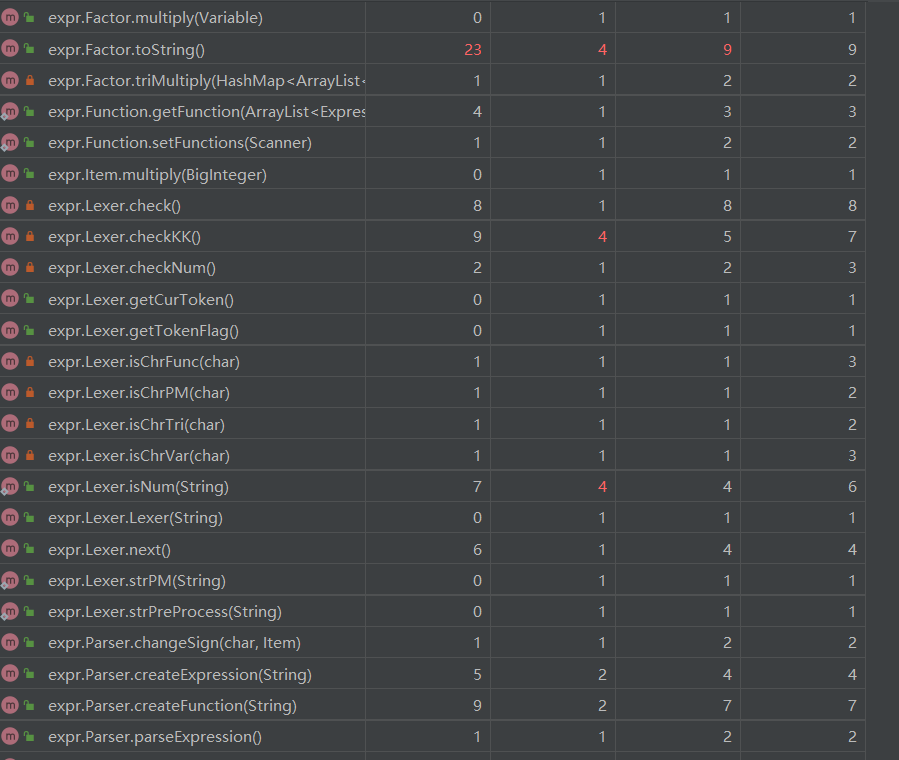The image size is (899, 760).
Task: Select row expr.Lexer.isChrPM(char)
Action: point(433,392)
